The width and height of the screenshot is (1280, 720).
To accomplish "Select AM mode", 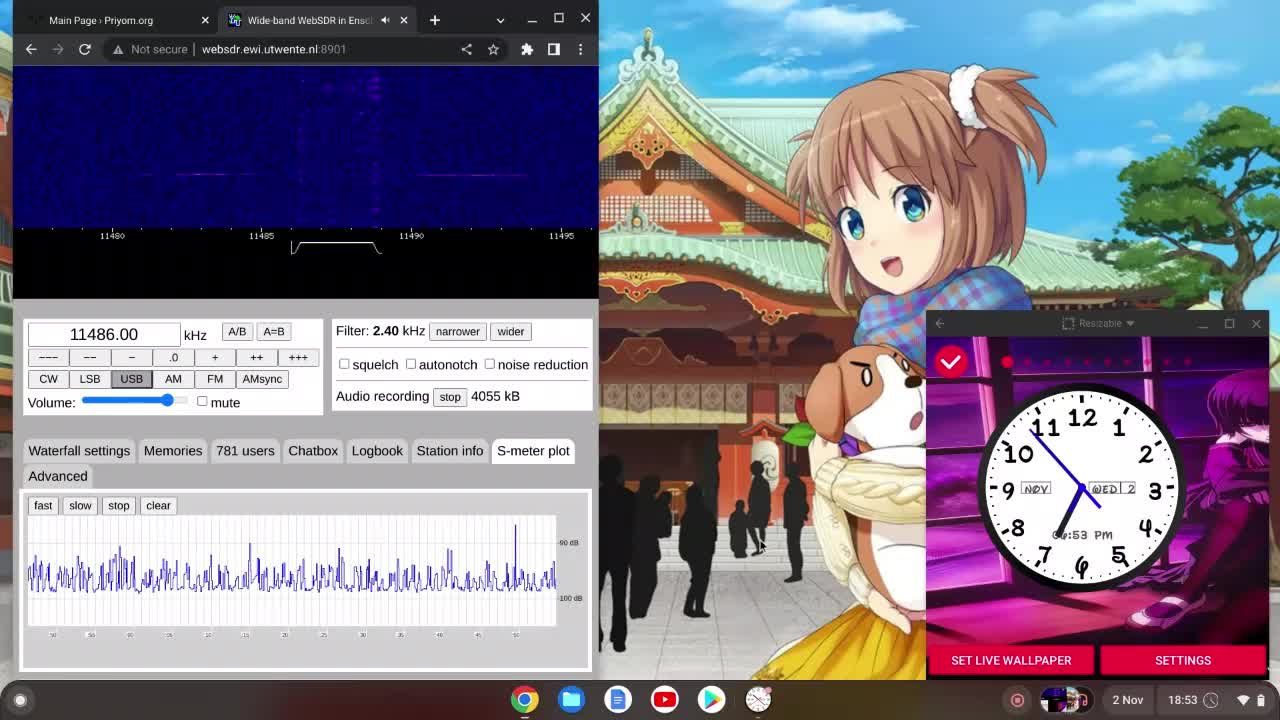I will (173, 379).
